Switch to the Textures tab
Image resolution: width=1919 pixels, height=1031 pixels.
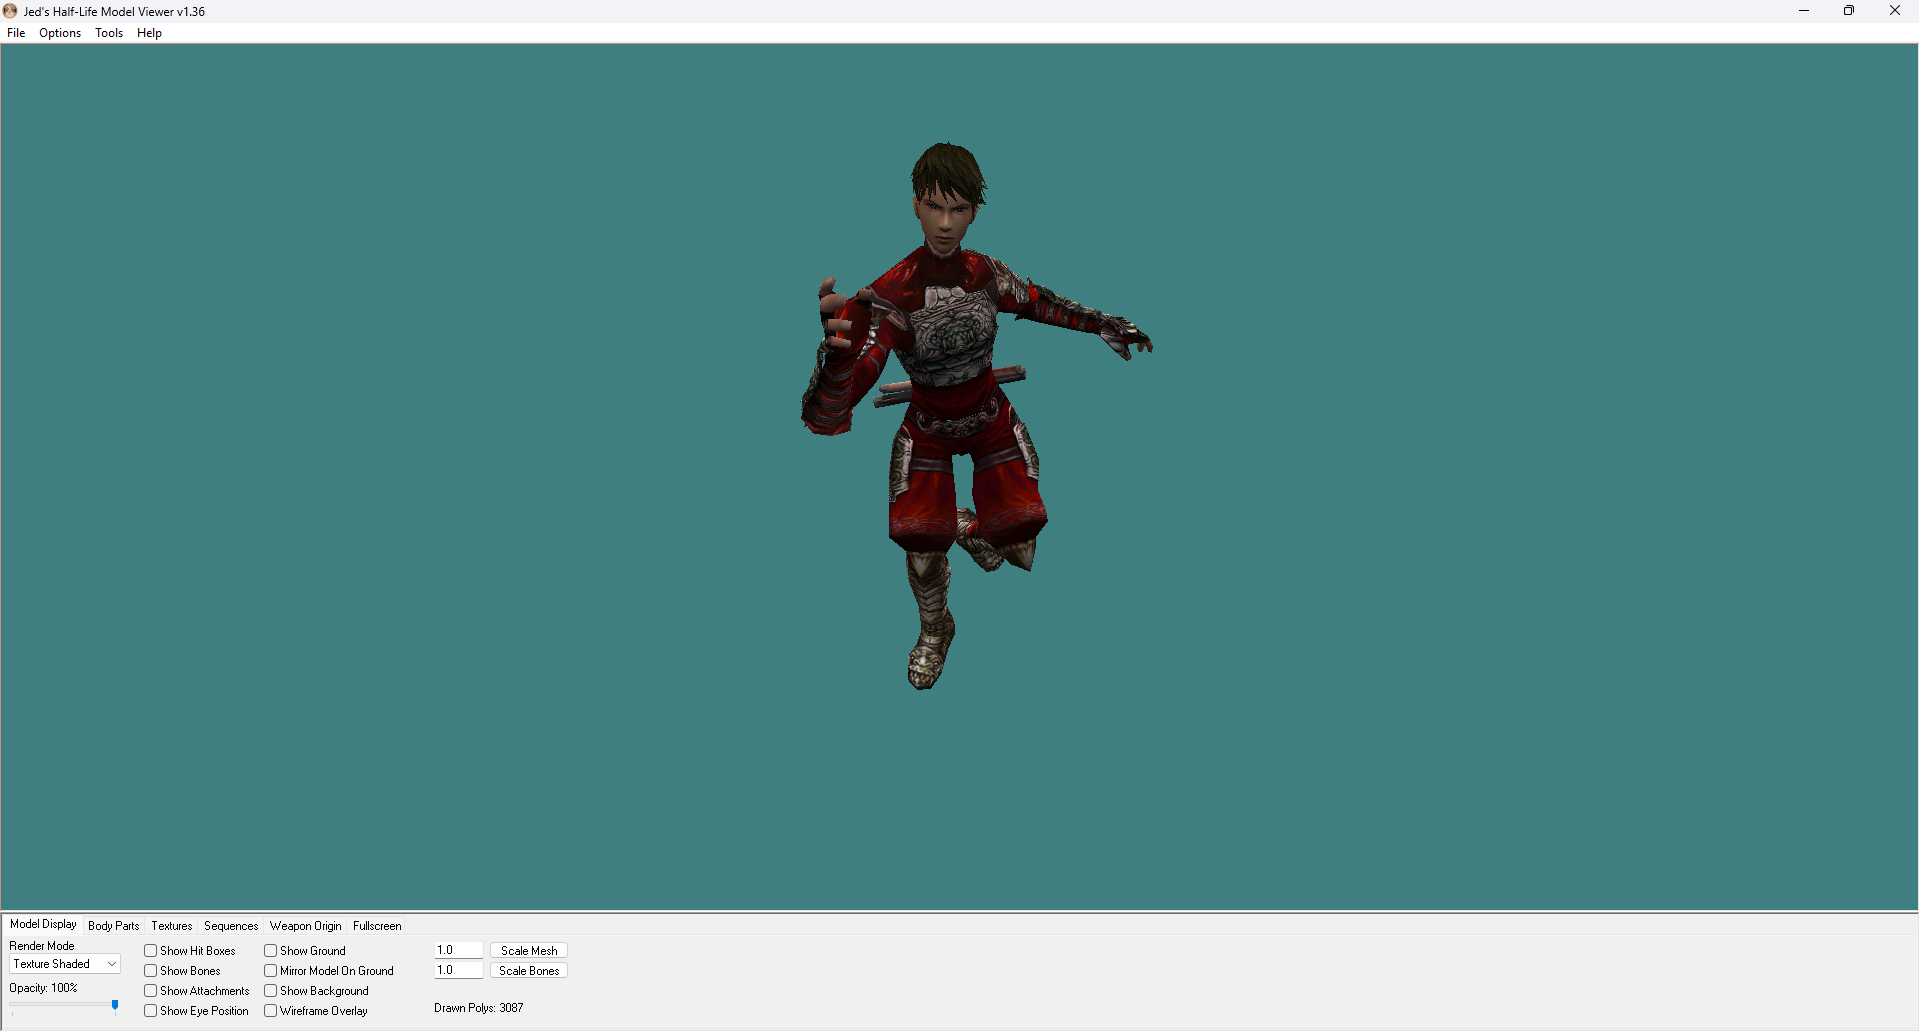click(172, 926)
